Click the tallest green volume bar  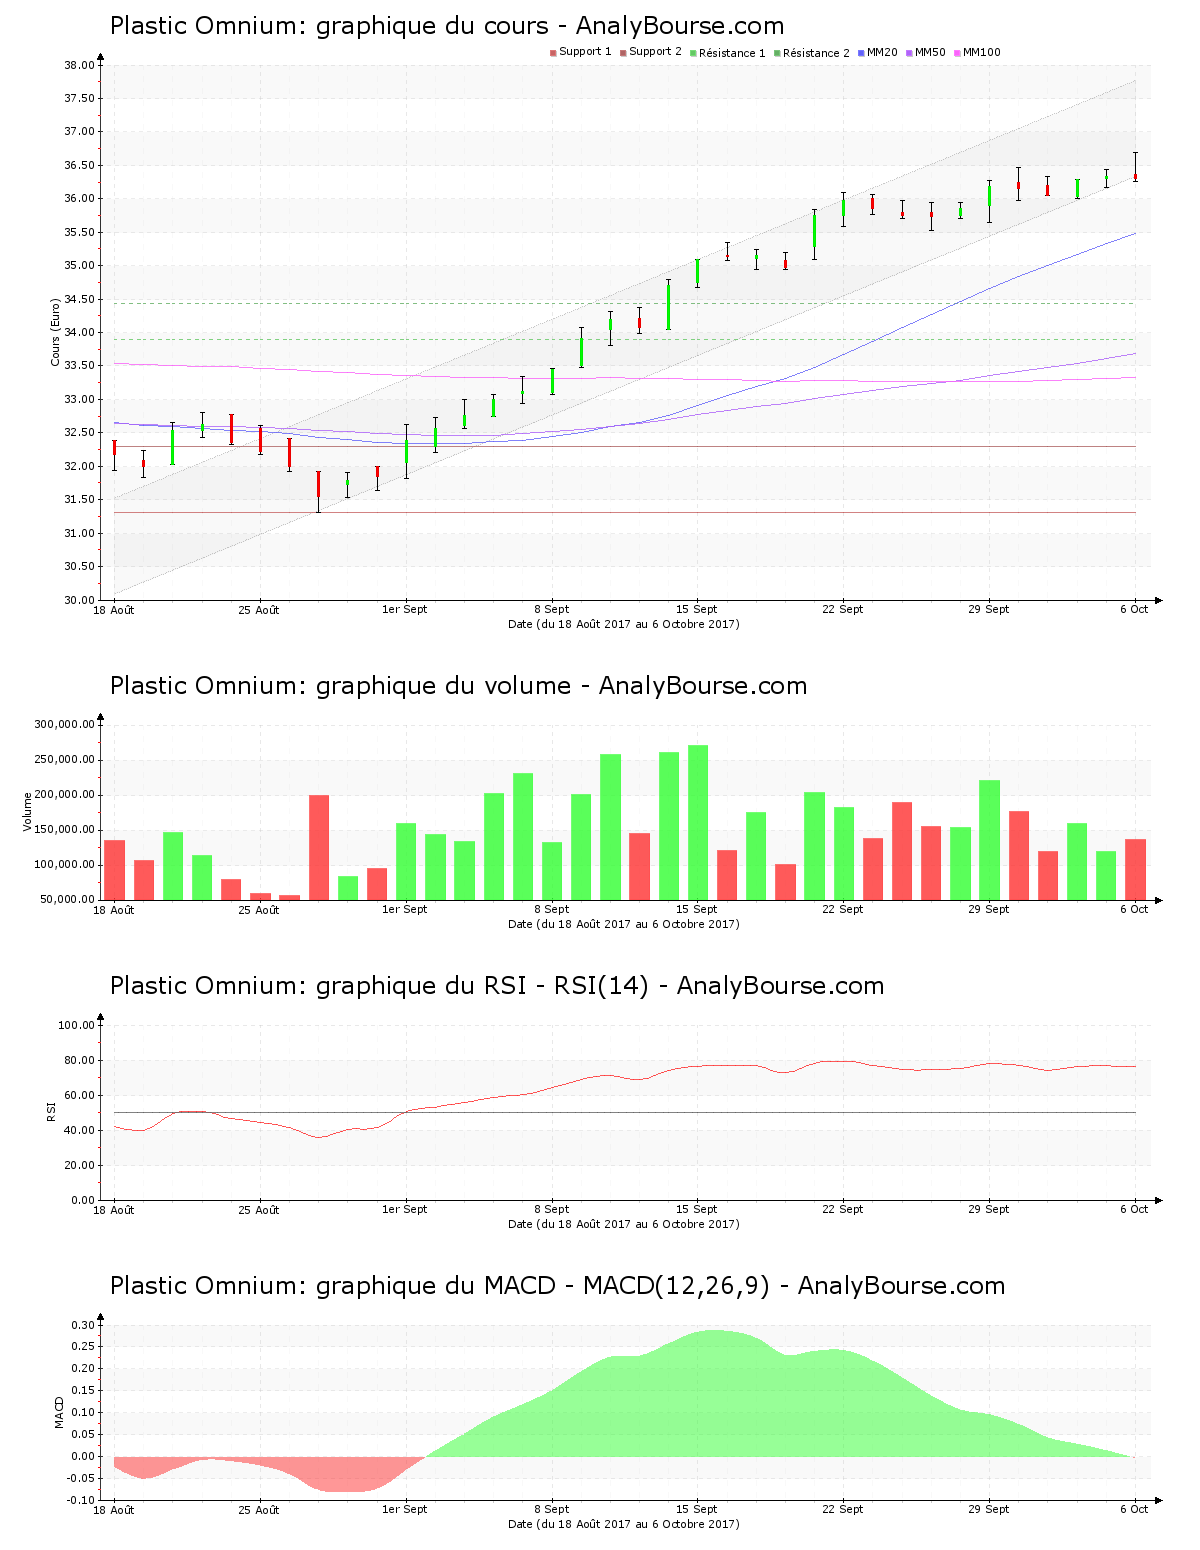pyautogui.click(x=698, y=822)
